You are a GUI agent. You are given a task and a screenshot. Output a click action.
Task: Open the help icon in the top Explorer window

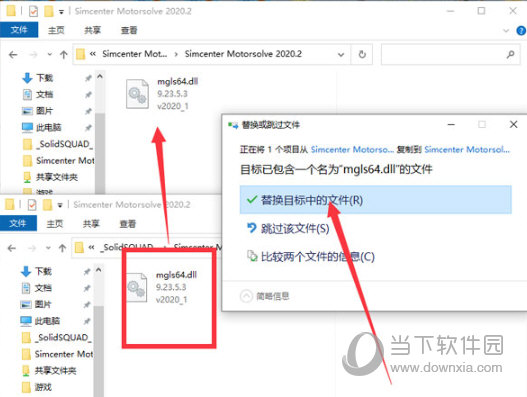(x=521, y=31)
